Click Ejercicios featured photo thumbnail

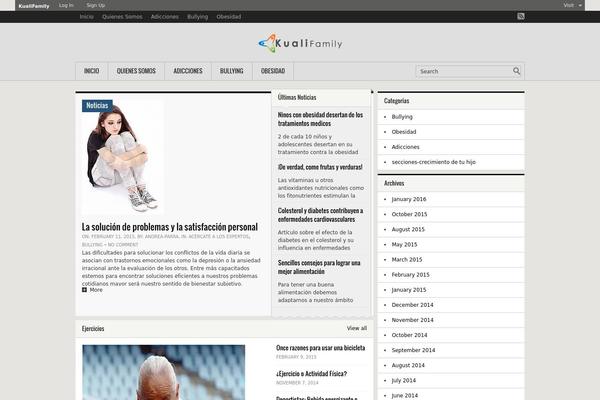click(164, 372)
